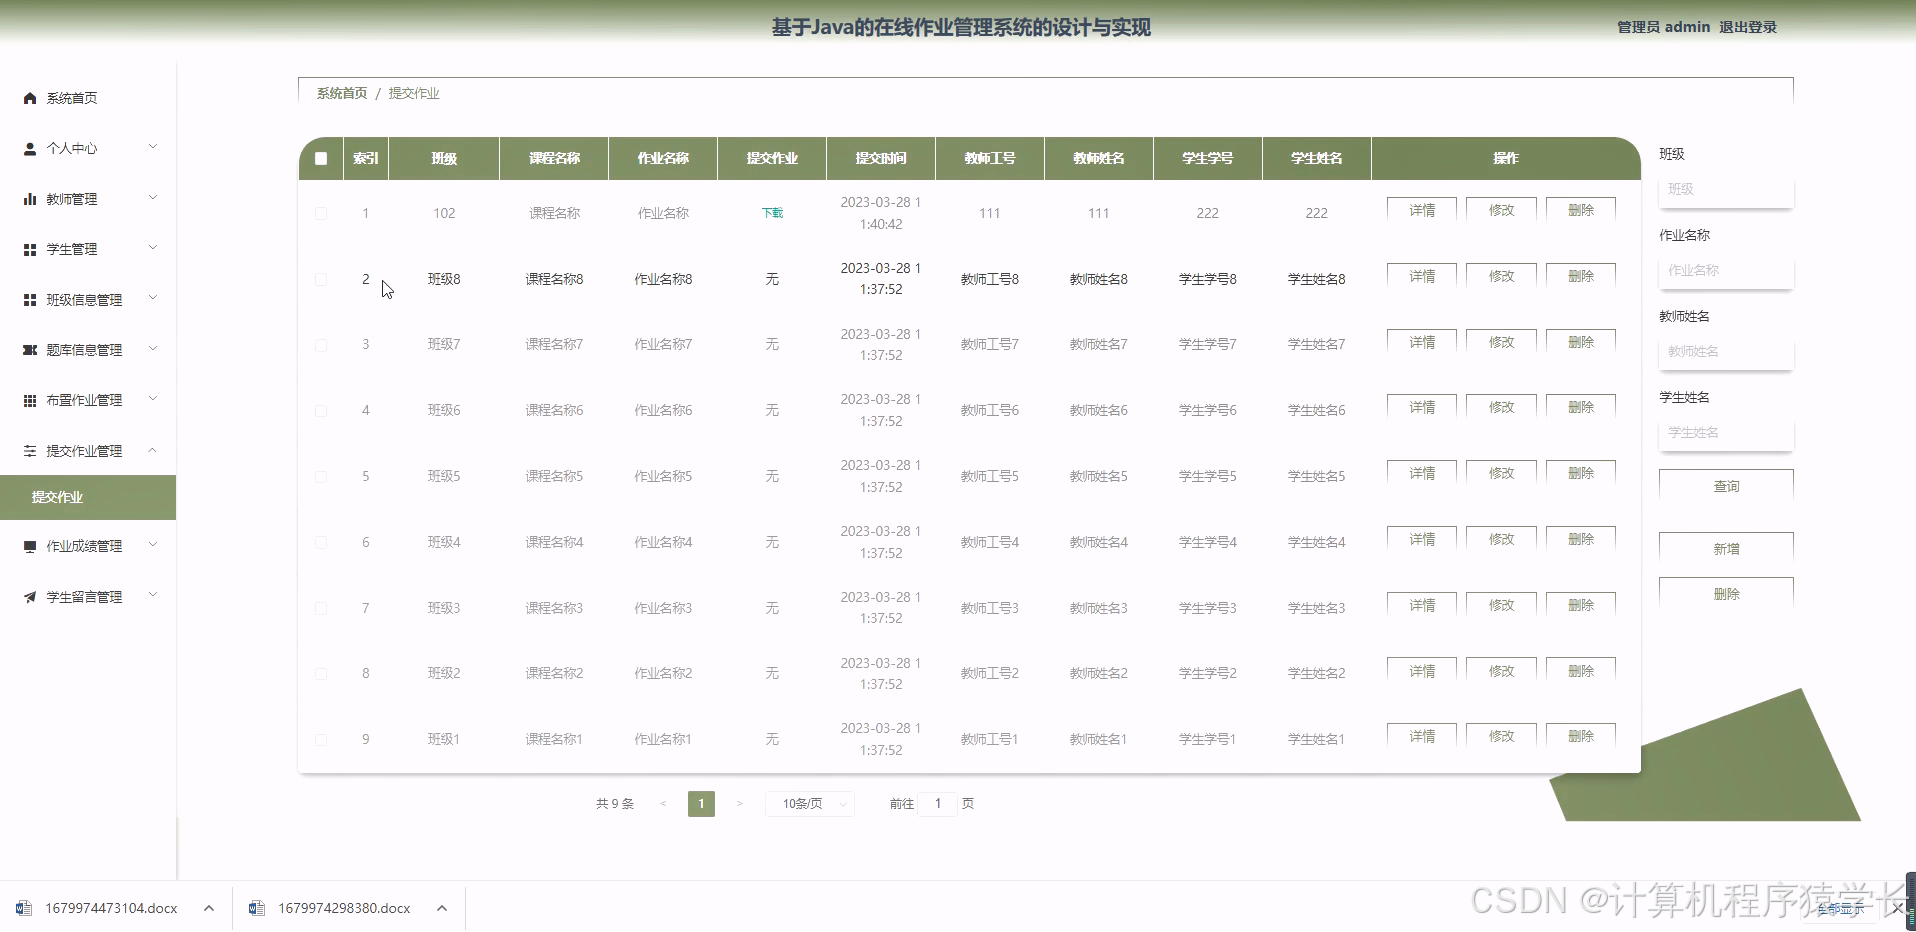This screenshot has height=932, width=1916.
Task: Close the browser downloads bar
Action: tap(1898, 908)
